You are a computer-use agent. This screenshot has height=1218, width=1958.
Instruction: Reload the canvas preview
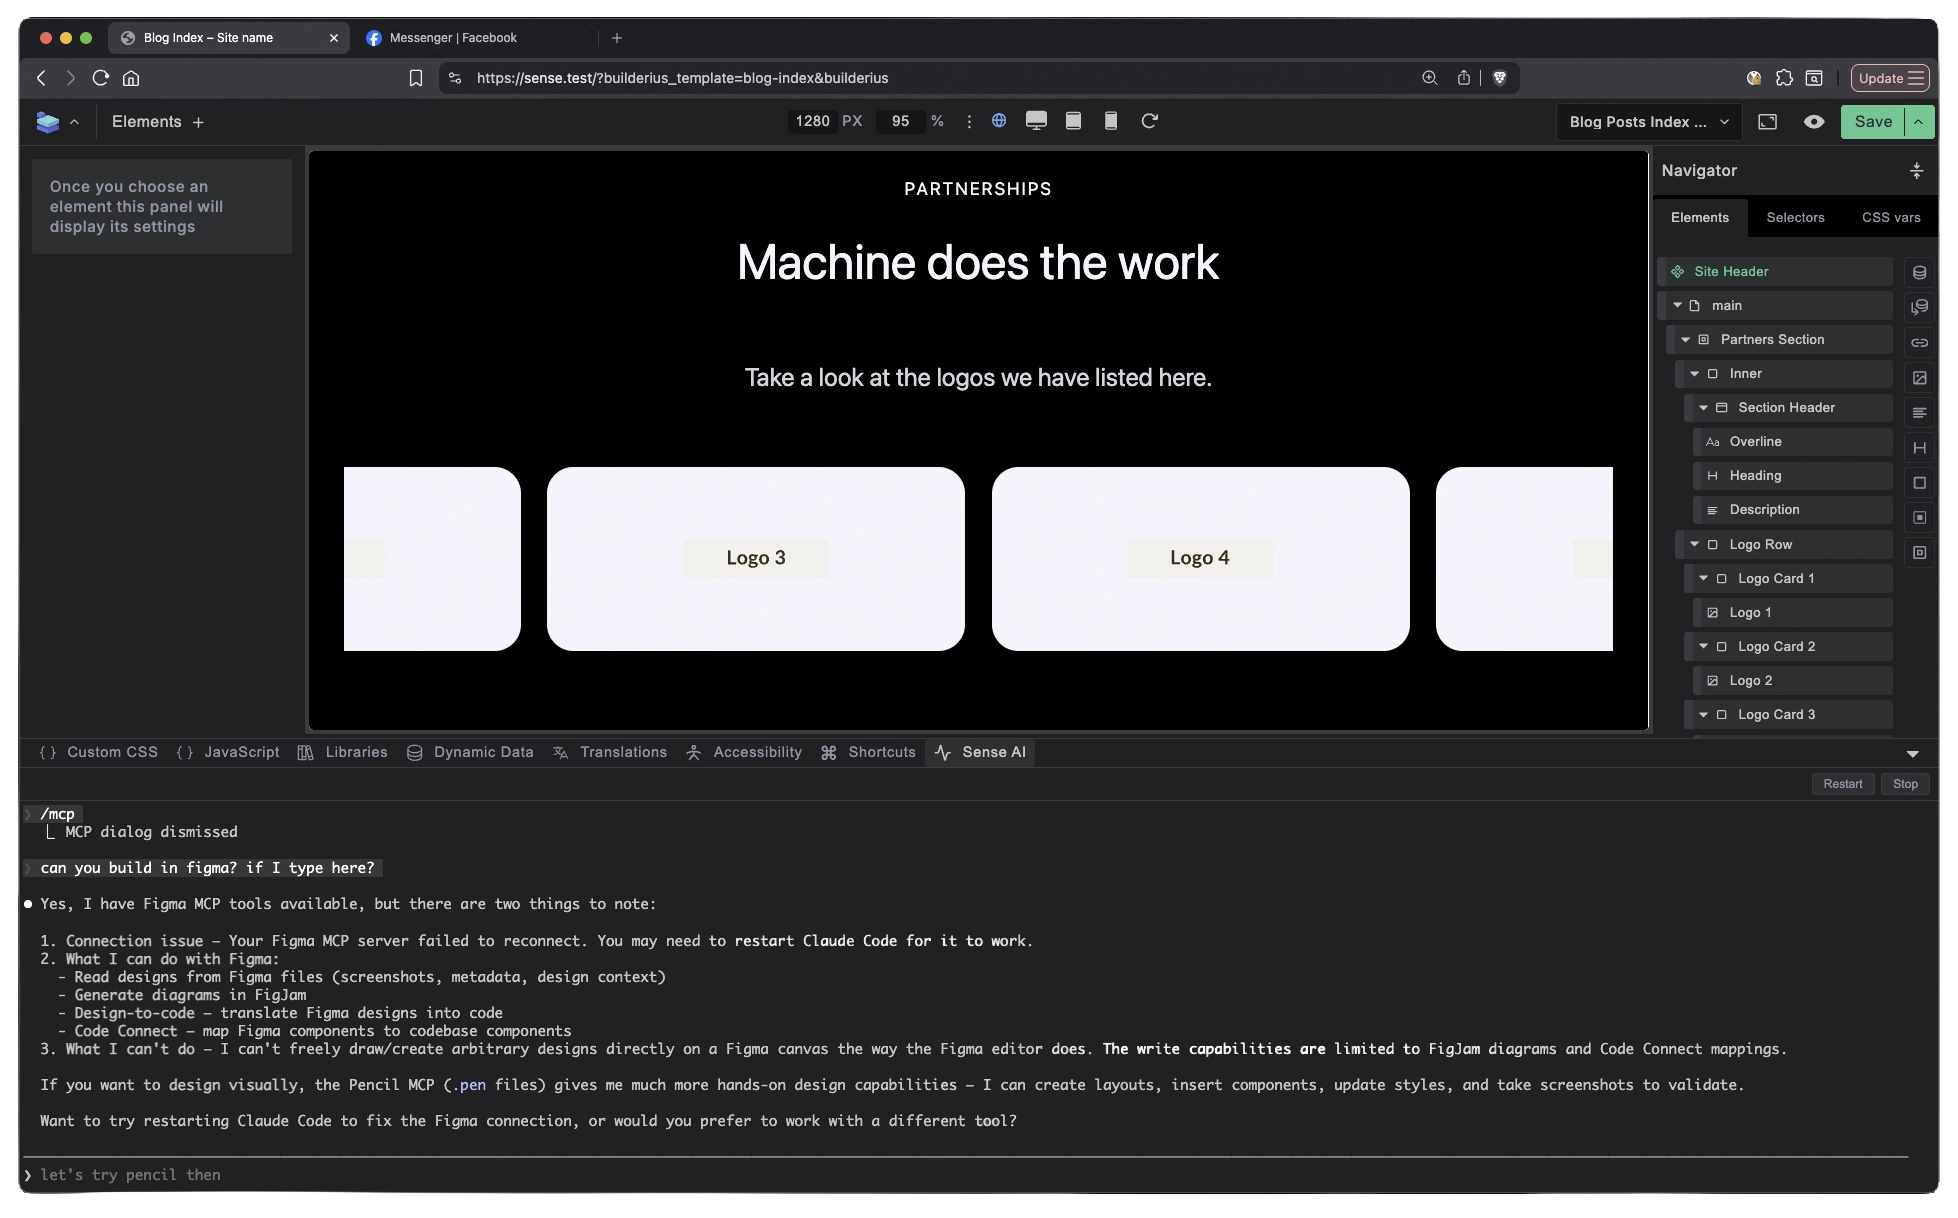point(1150,120)
